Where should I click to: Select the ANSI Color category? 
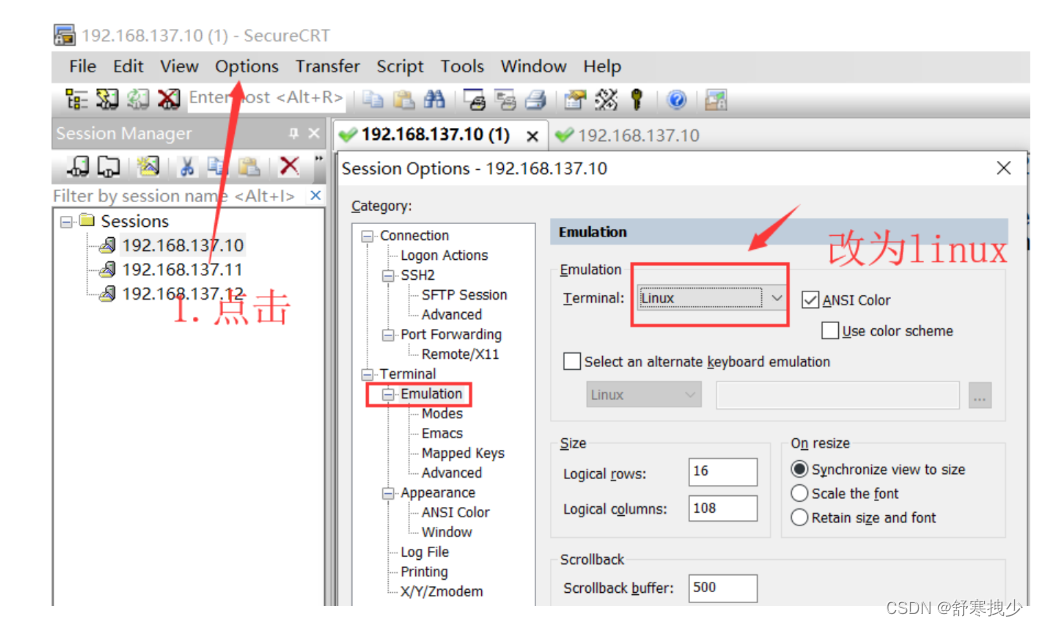click(455, 512)
